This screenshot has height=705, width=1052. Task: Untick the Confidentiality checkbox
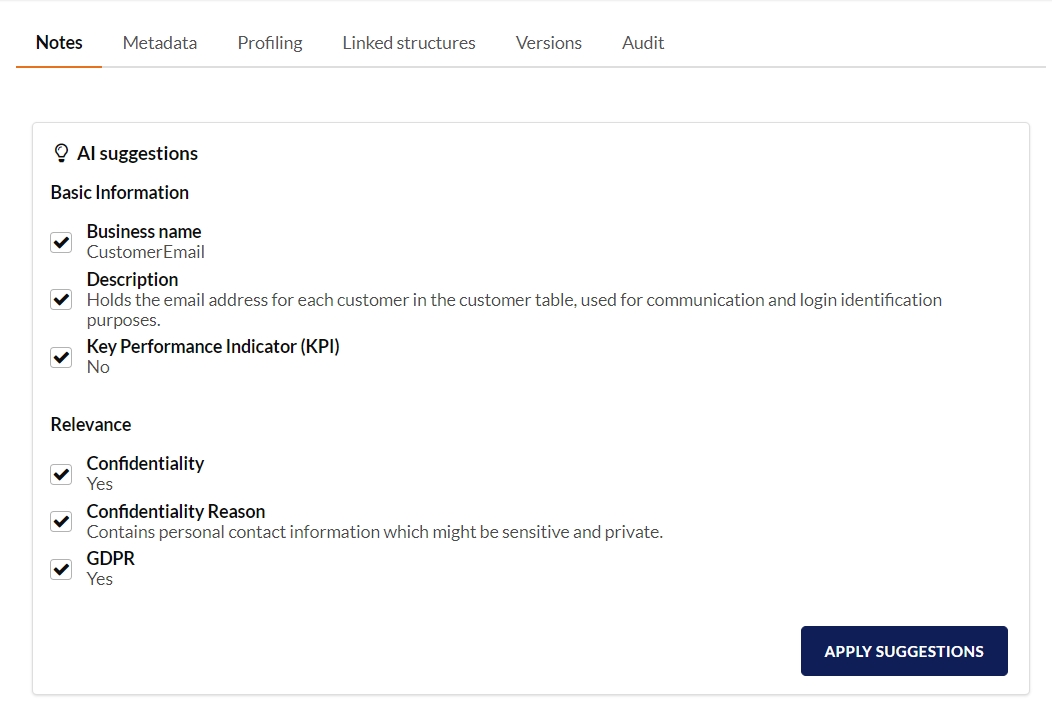(61, 474)
